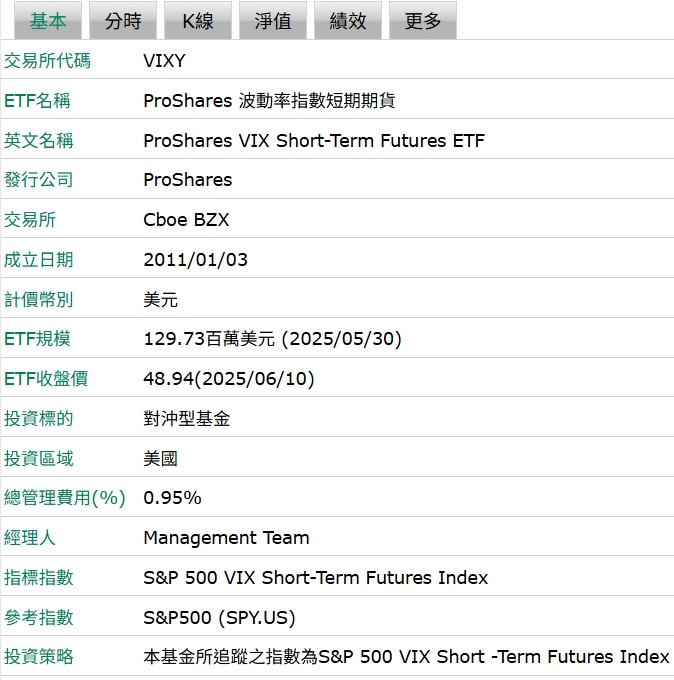The image size is (674, 680).
Task: Click the 投資策略 label
Action: click(39, 657)
